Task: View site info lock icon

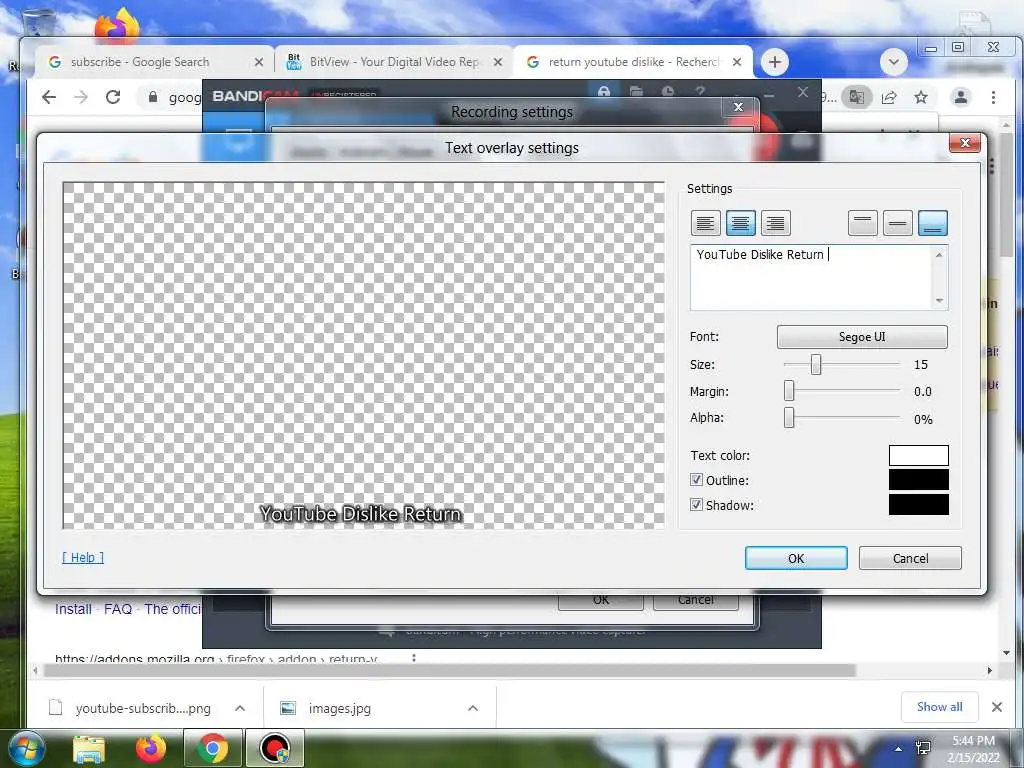Action: 153,97
